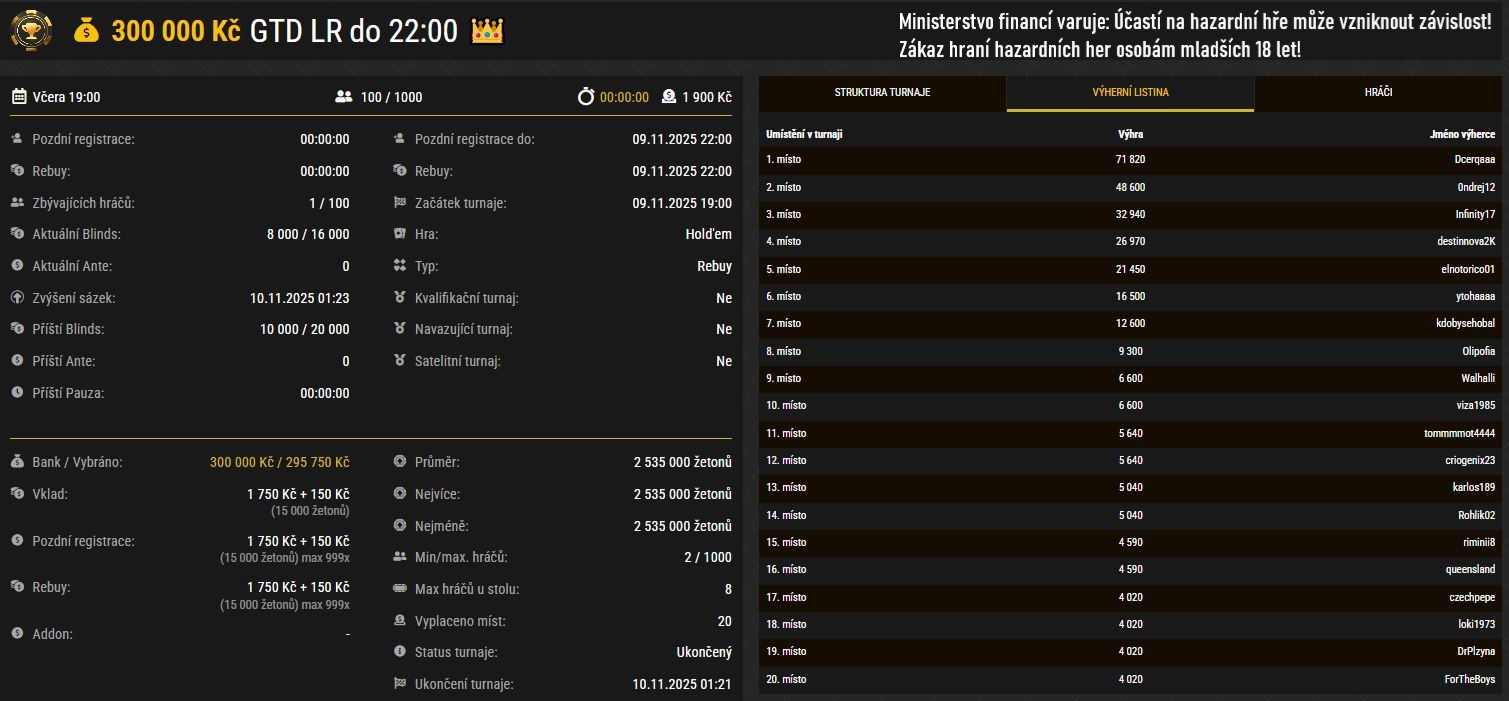1509x701 pixels.
Task: Switch to the Výherní listina tab
Action: pos(1130,93)
